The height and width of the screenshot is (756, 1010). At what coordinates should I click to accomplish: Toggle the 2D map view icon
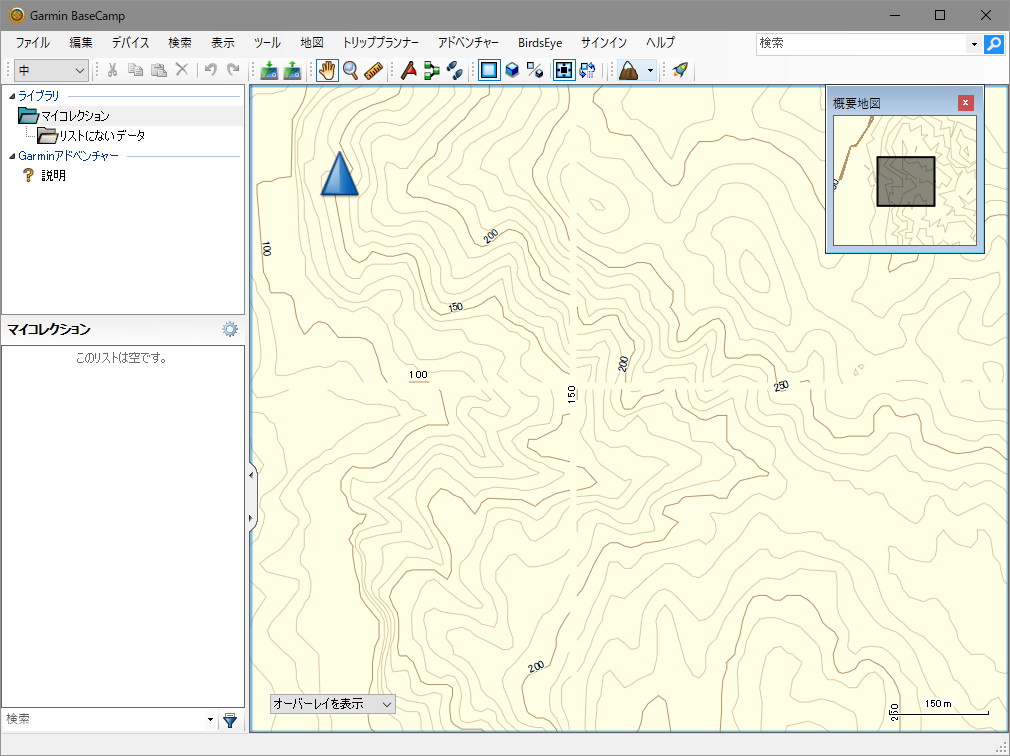click(489, 70)
